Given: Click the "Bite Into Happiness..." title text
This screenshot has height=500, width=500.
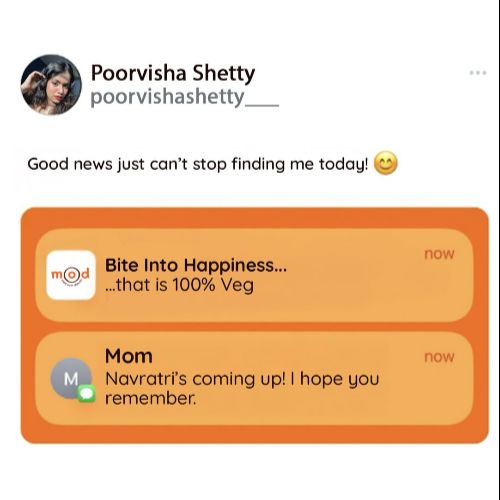Looking at the screenshot, I should (x=196, y=266).
